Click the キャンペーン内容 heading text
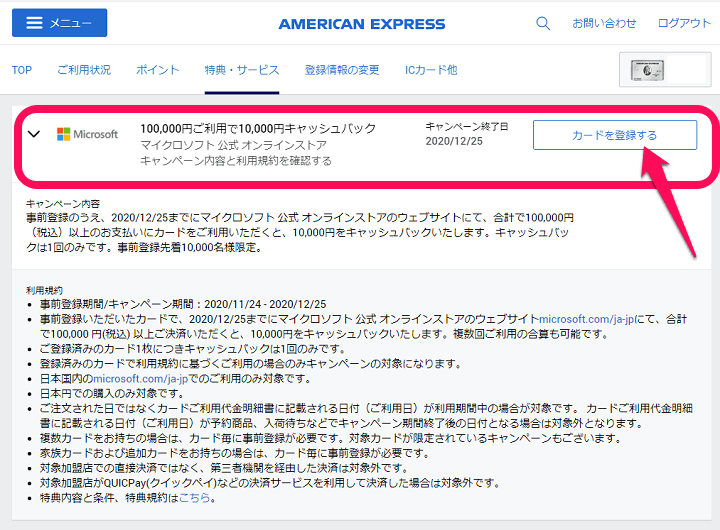The height and width of the screenshot is (530, 720). tap(63, 203)
